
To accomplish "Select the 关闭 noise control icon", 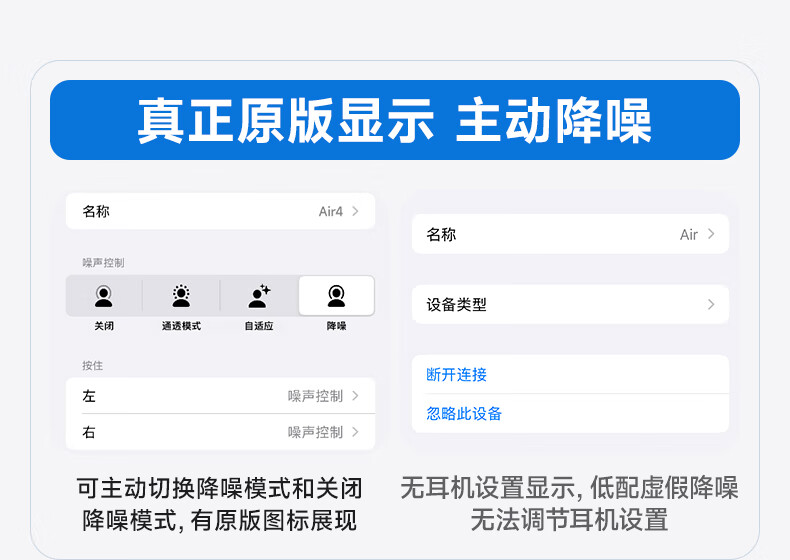I will 104,296.
